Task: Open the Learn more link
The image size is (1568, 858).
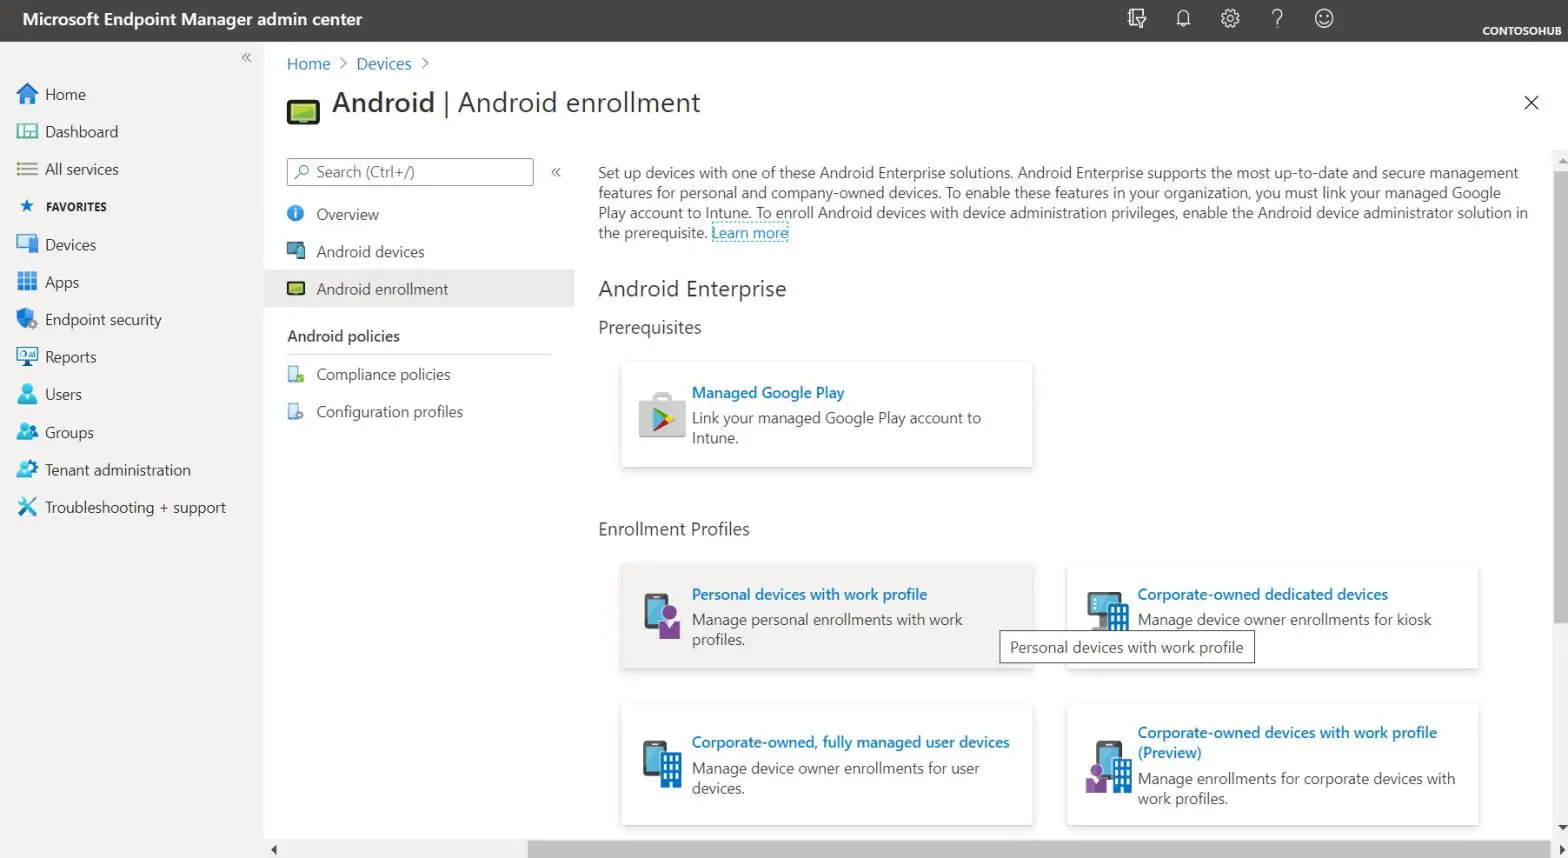Action: 750,233
